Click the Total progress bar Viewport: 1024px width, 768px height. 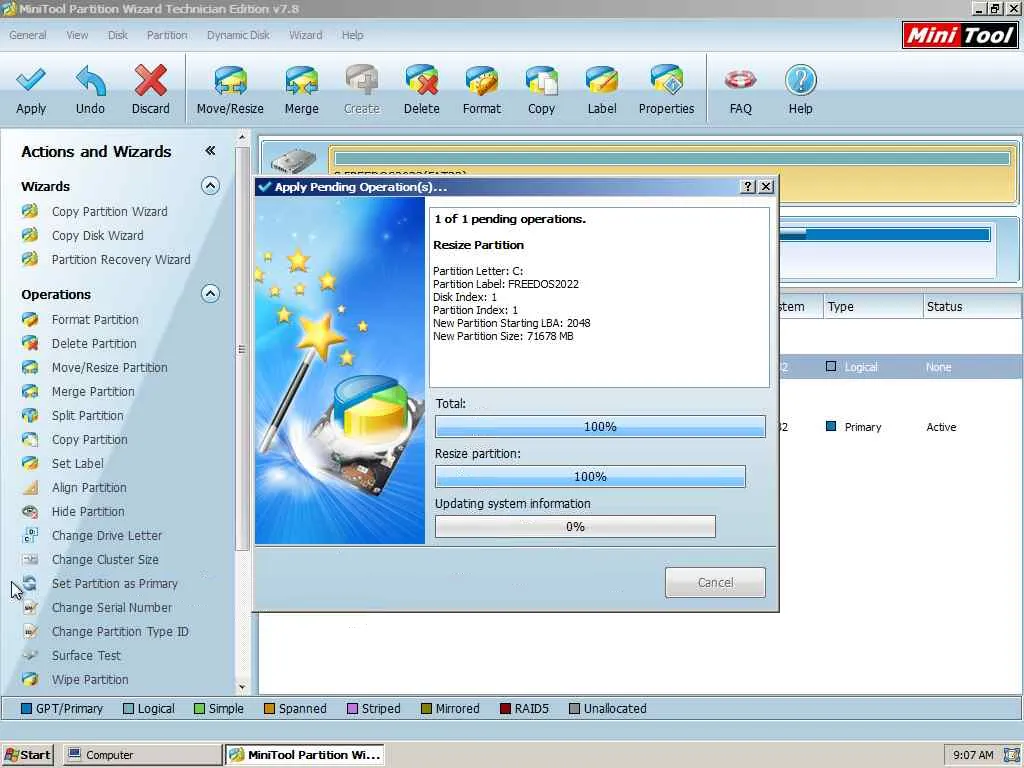click(x=600, y=426)
